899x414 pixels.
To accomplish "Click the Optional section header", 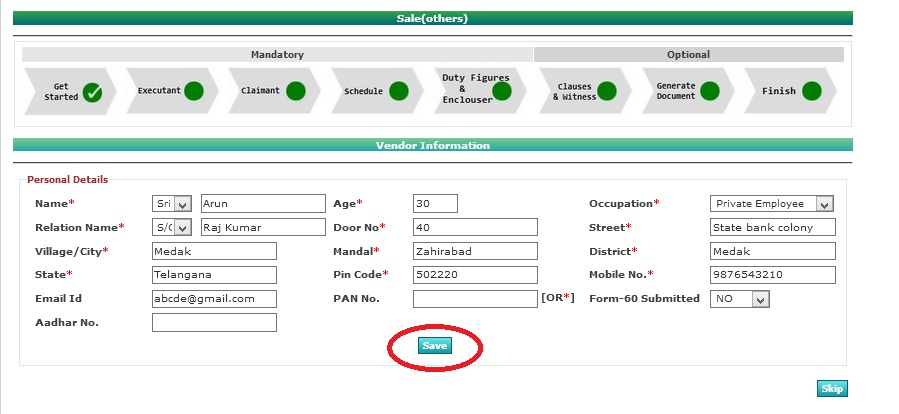I will tap(688, 55).
